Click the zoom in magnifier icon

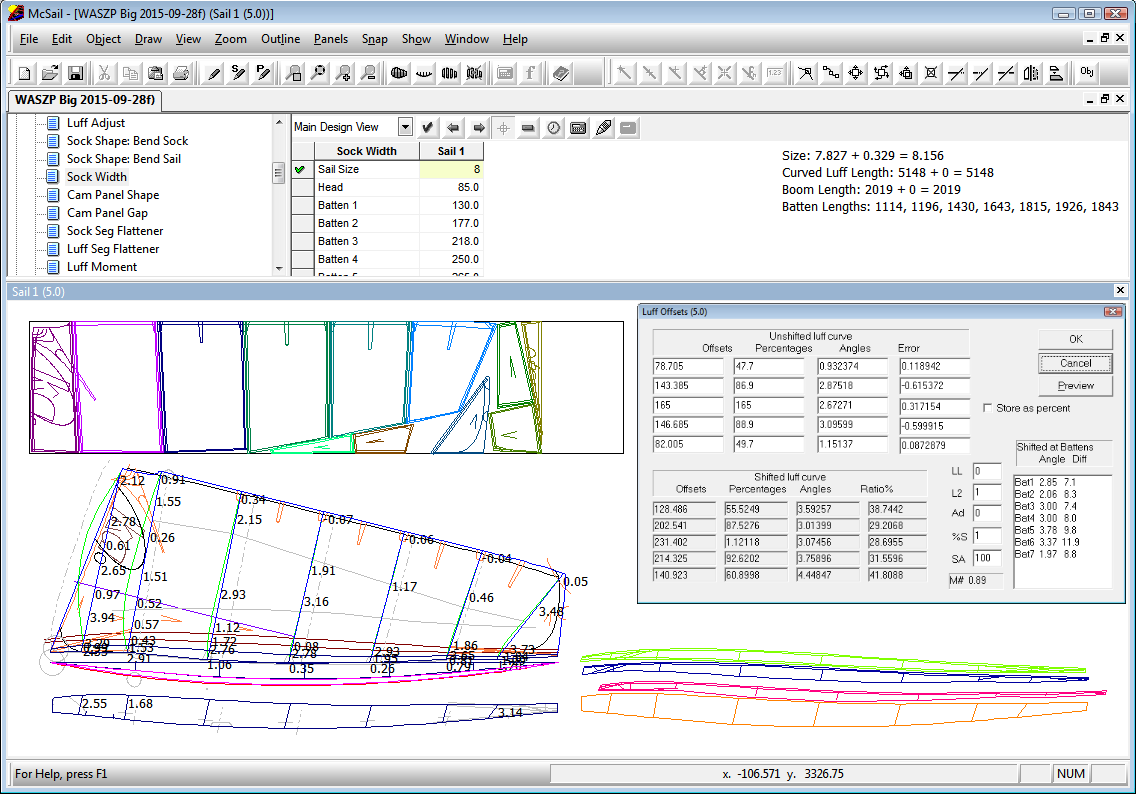tap(343, 73)
